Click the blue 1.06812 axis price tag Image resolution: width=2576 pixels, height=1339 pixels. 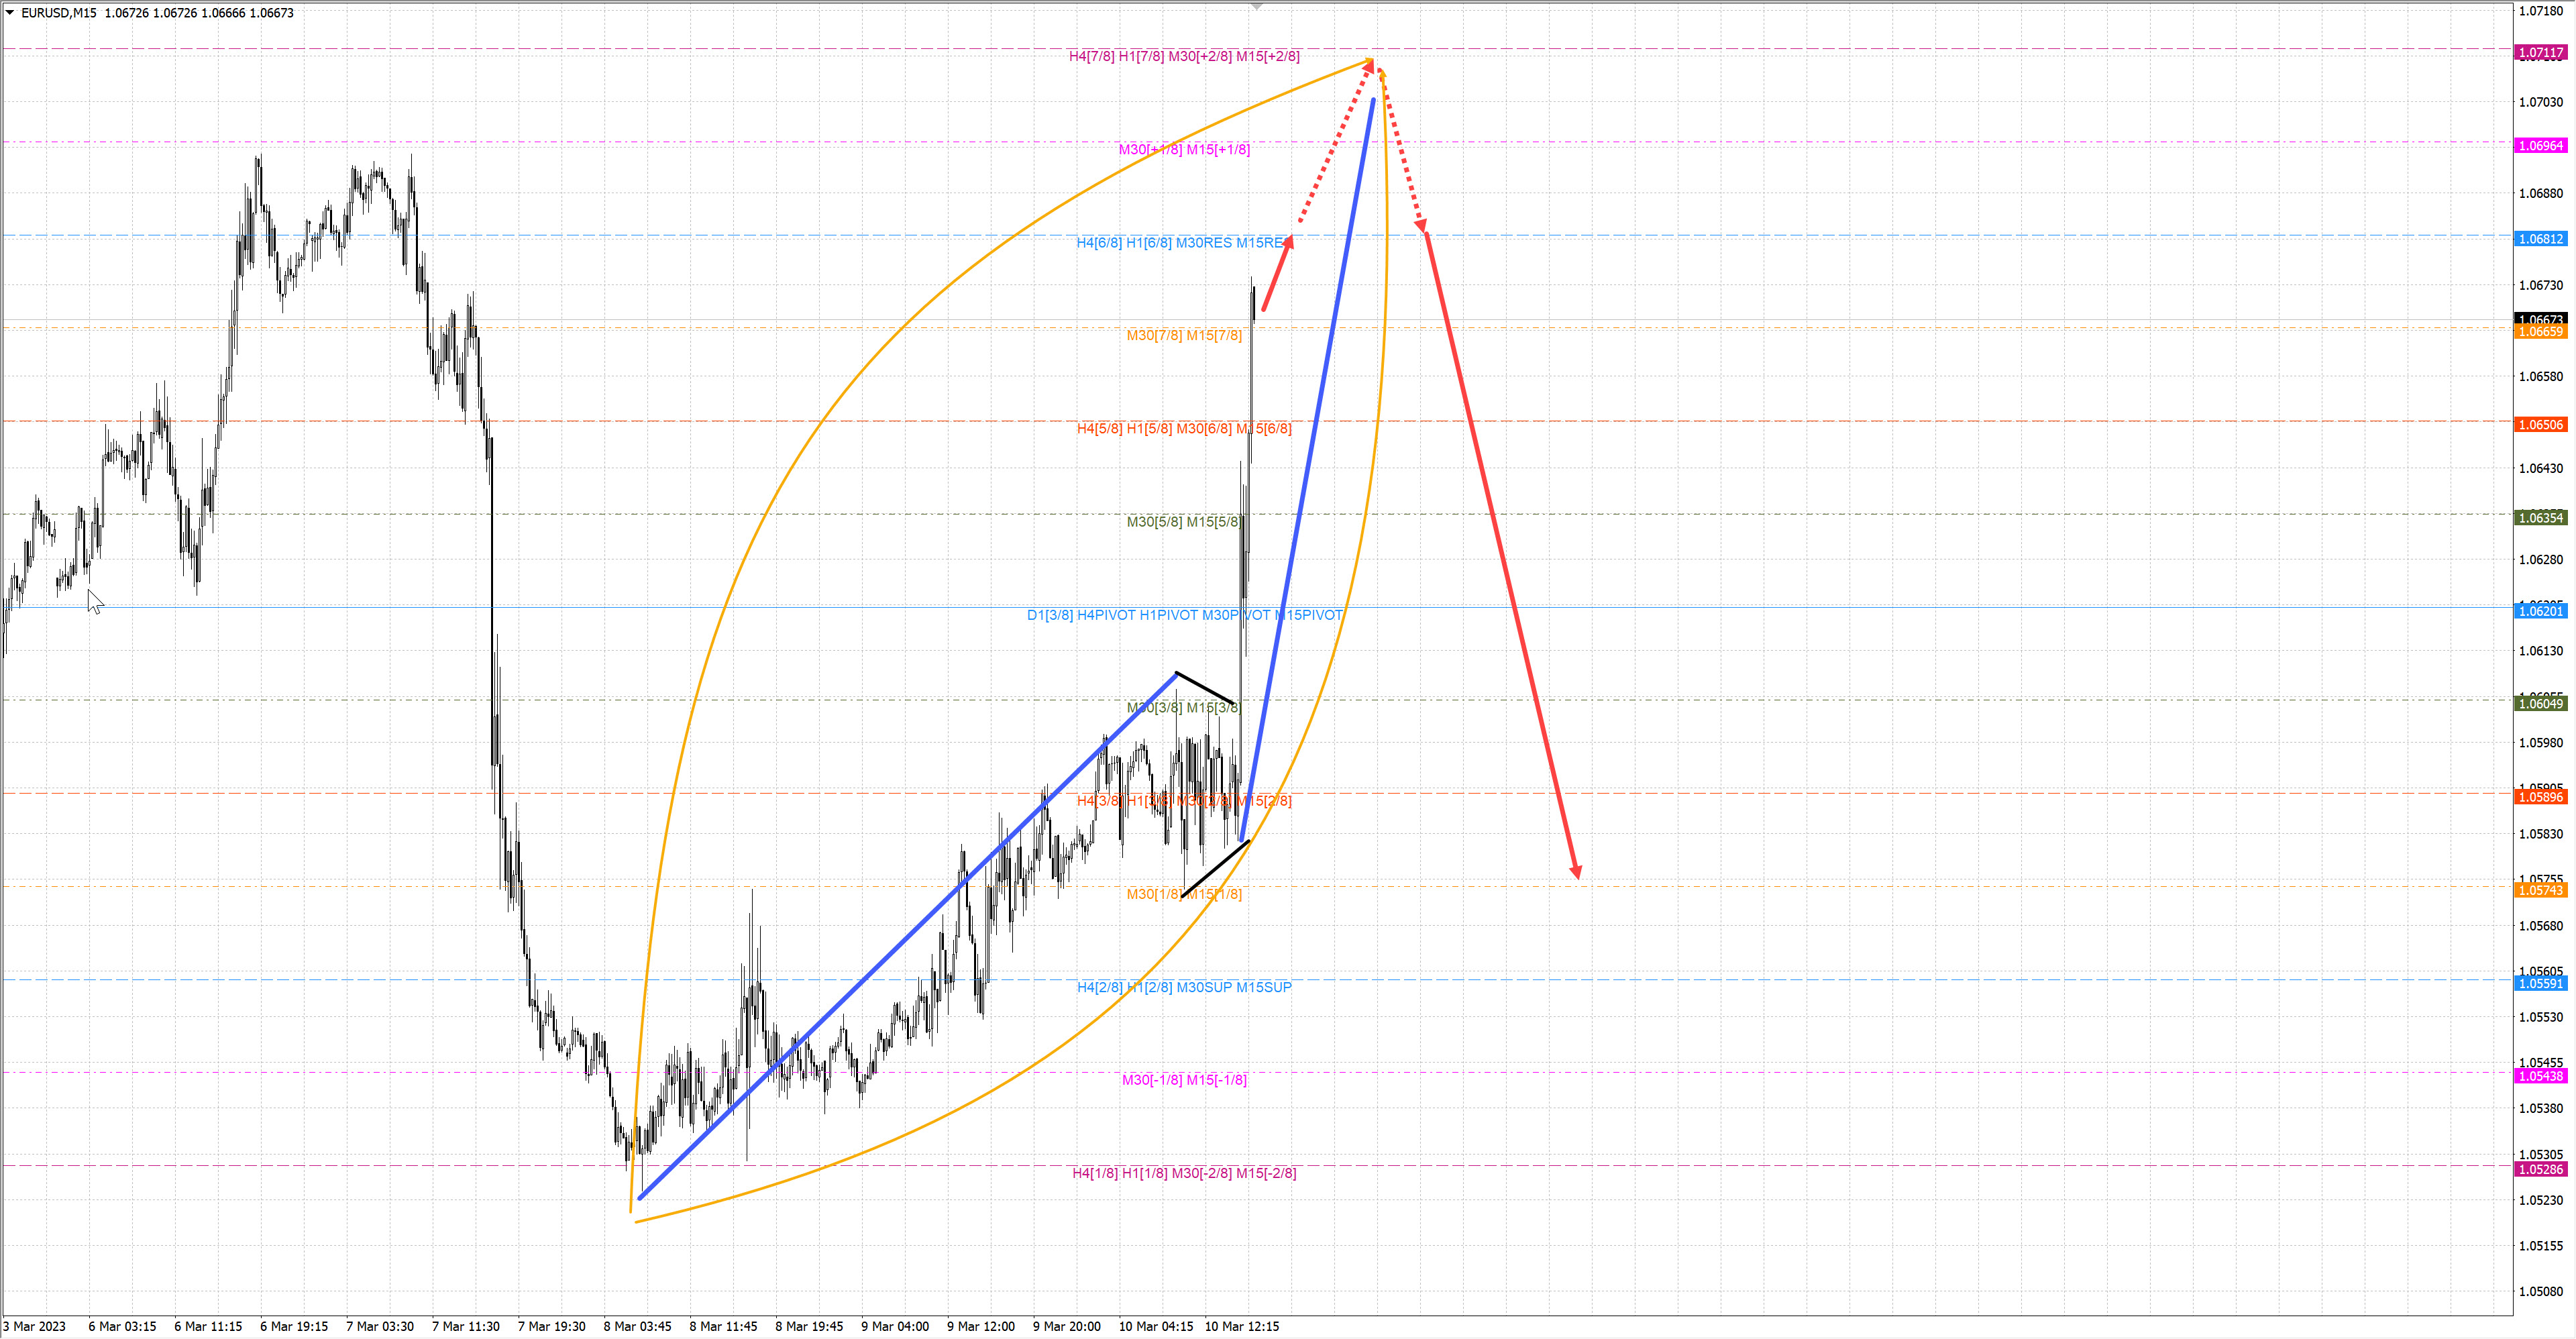tap(2540, 239)
